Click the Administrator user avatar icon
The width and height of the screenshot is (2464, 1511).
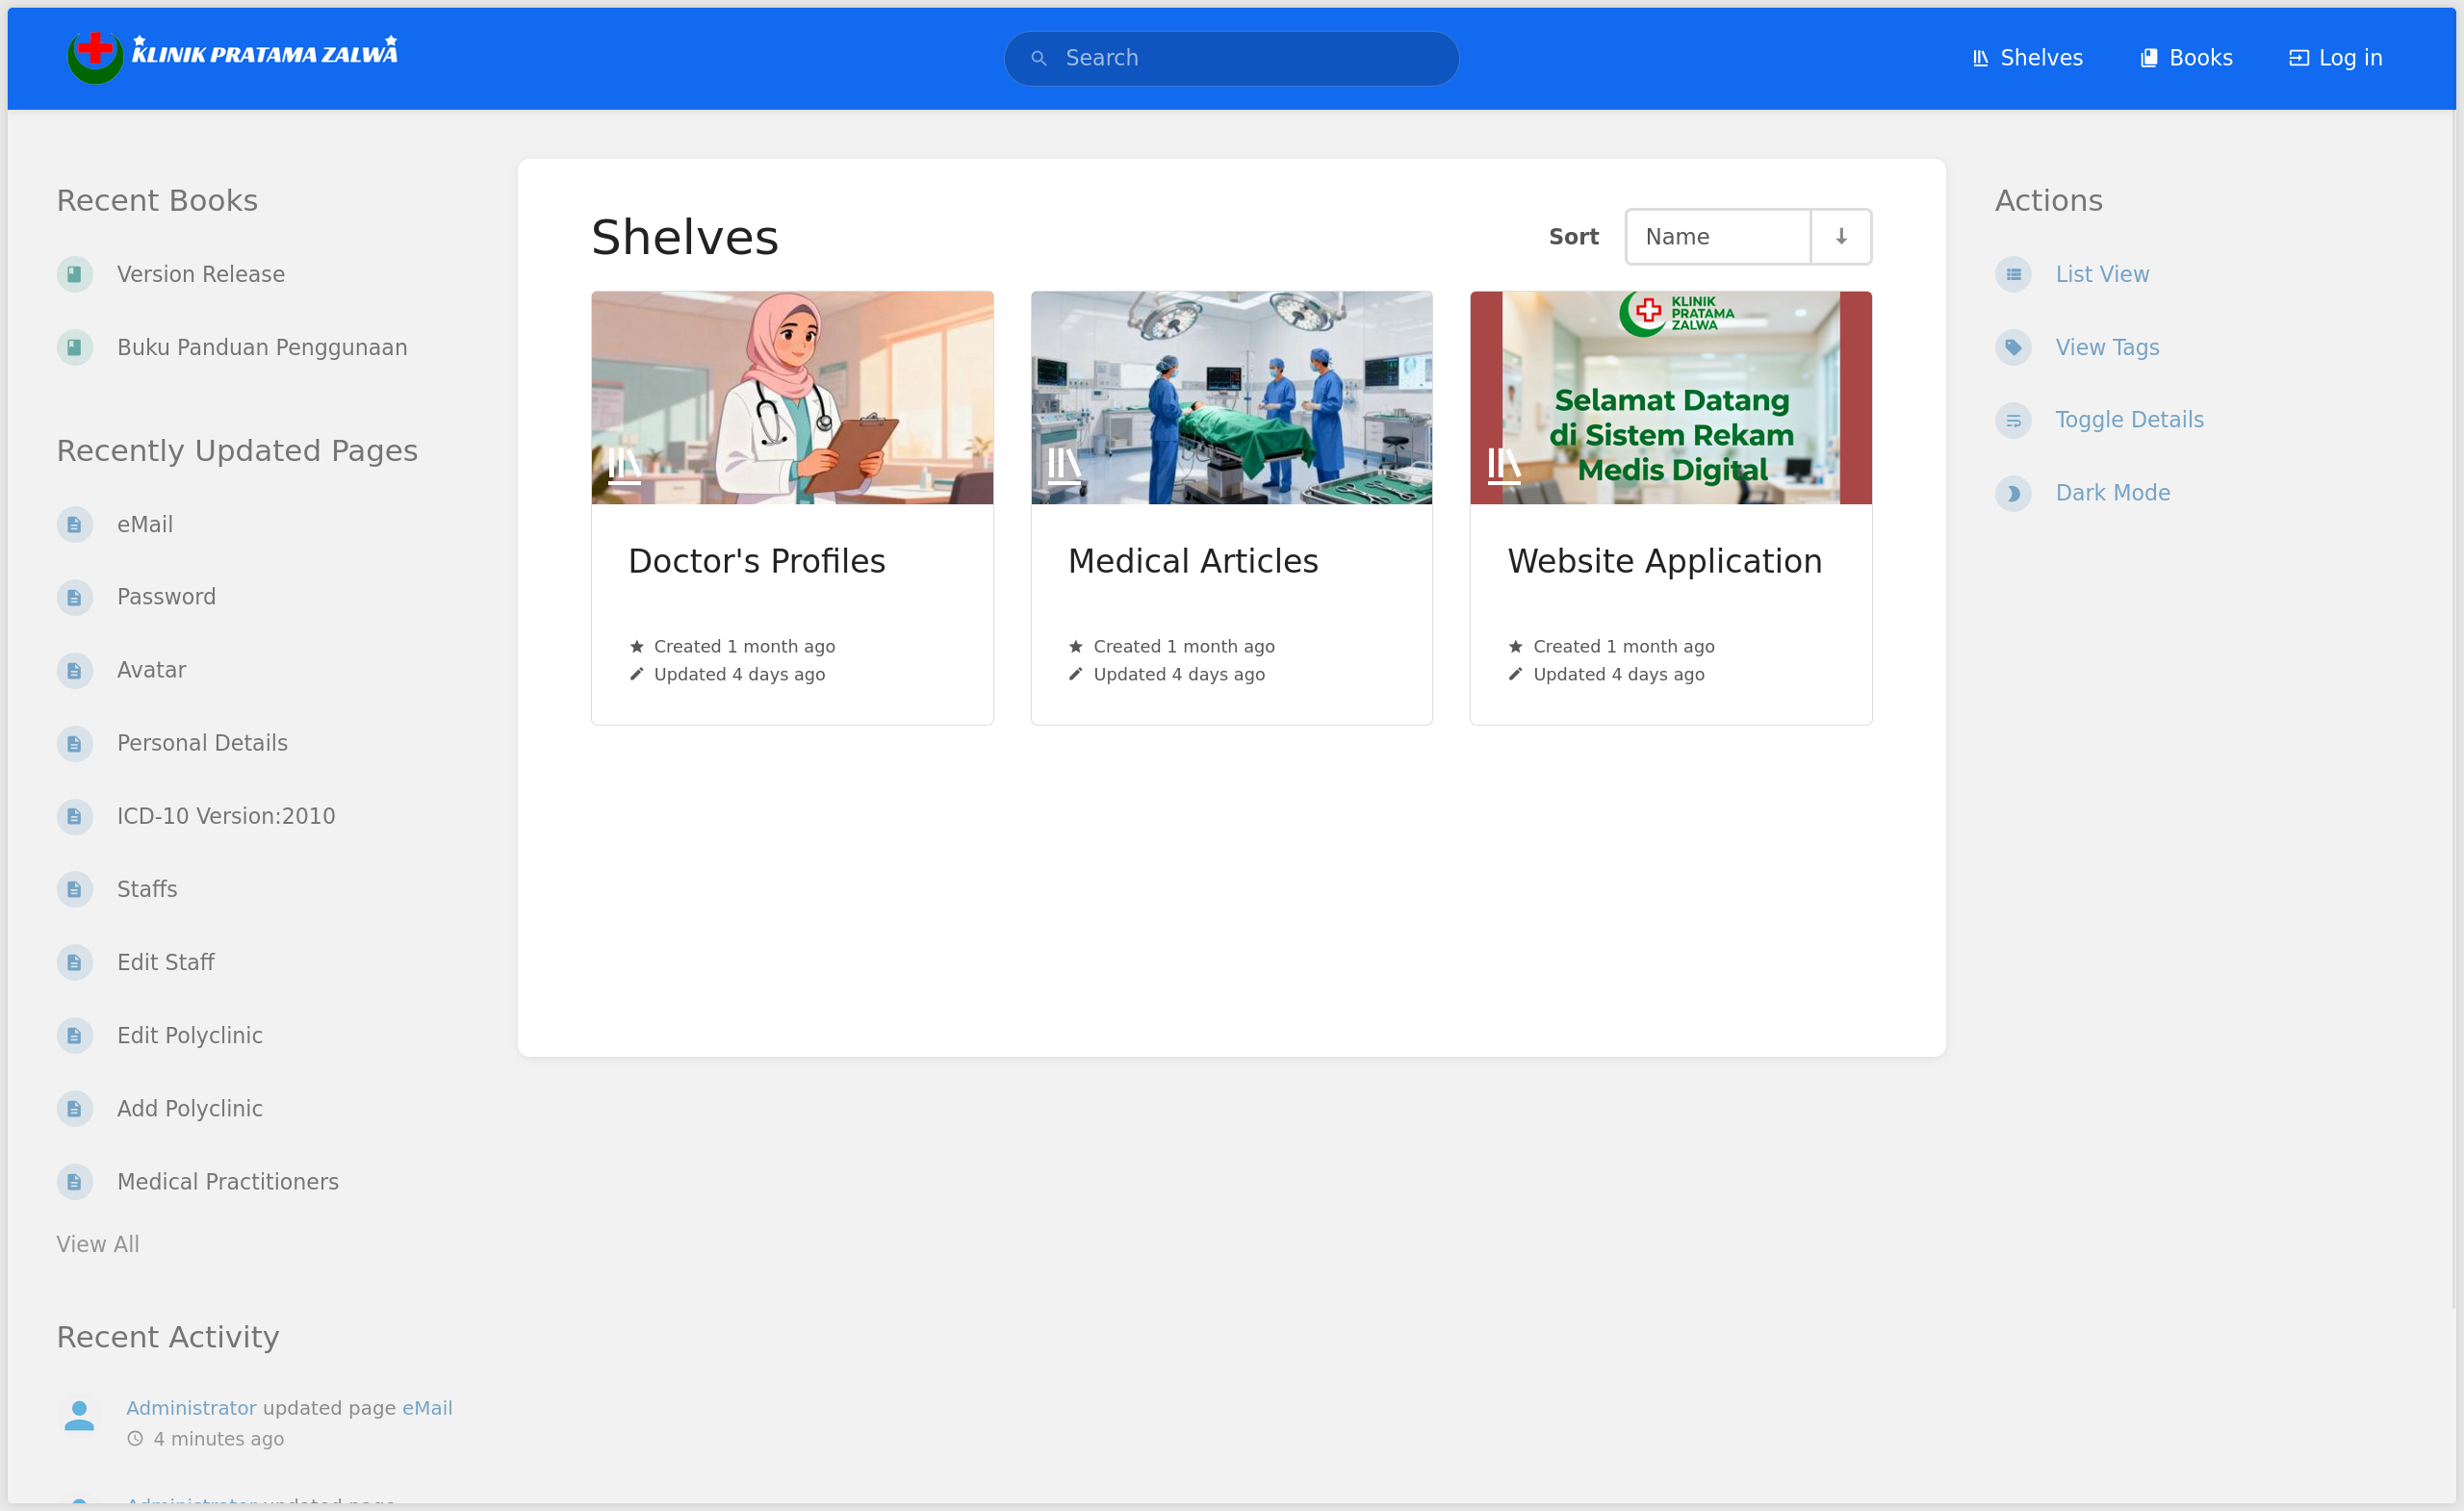79,1416
